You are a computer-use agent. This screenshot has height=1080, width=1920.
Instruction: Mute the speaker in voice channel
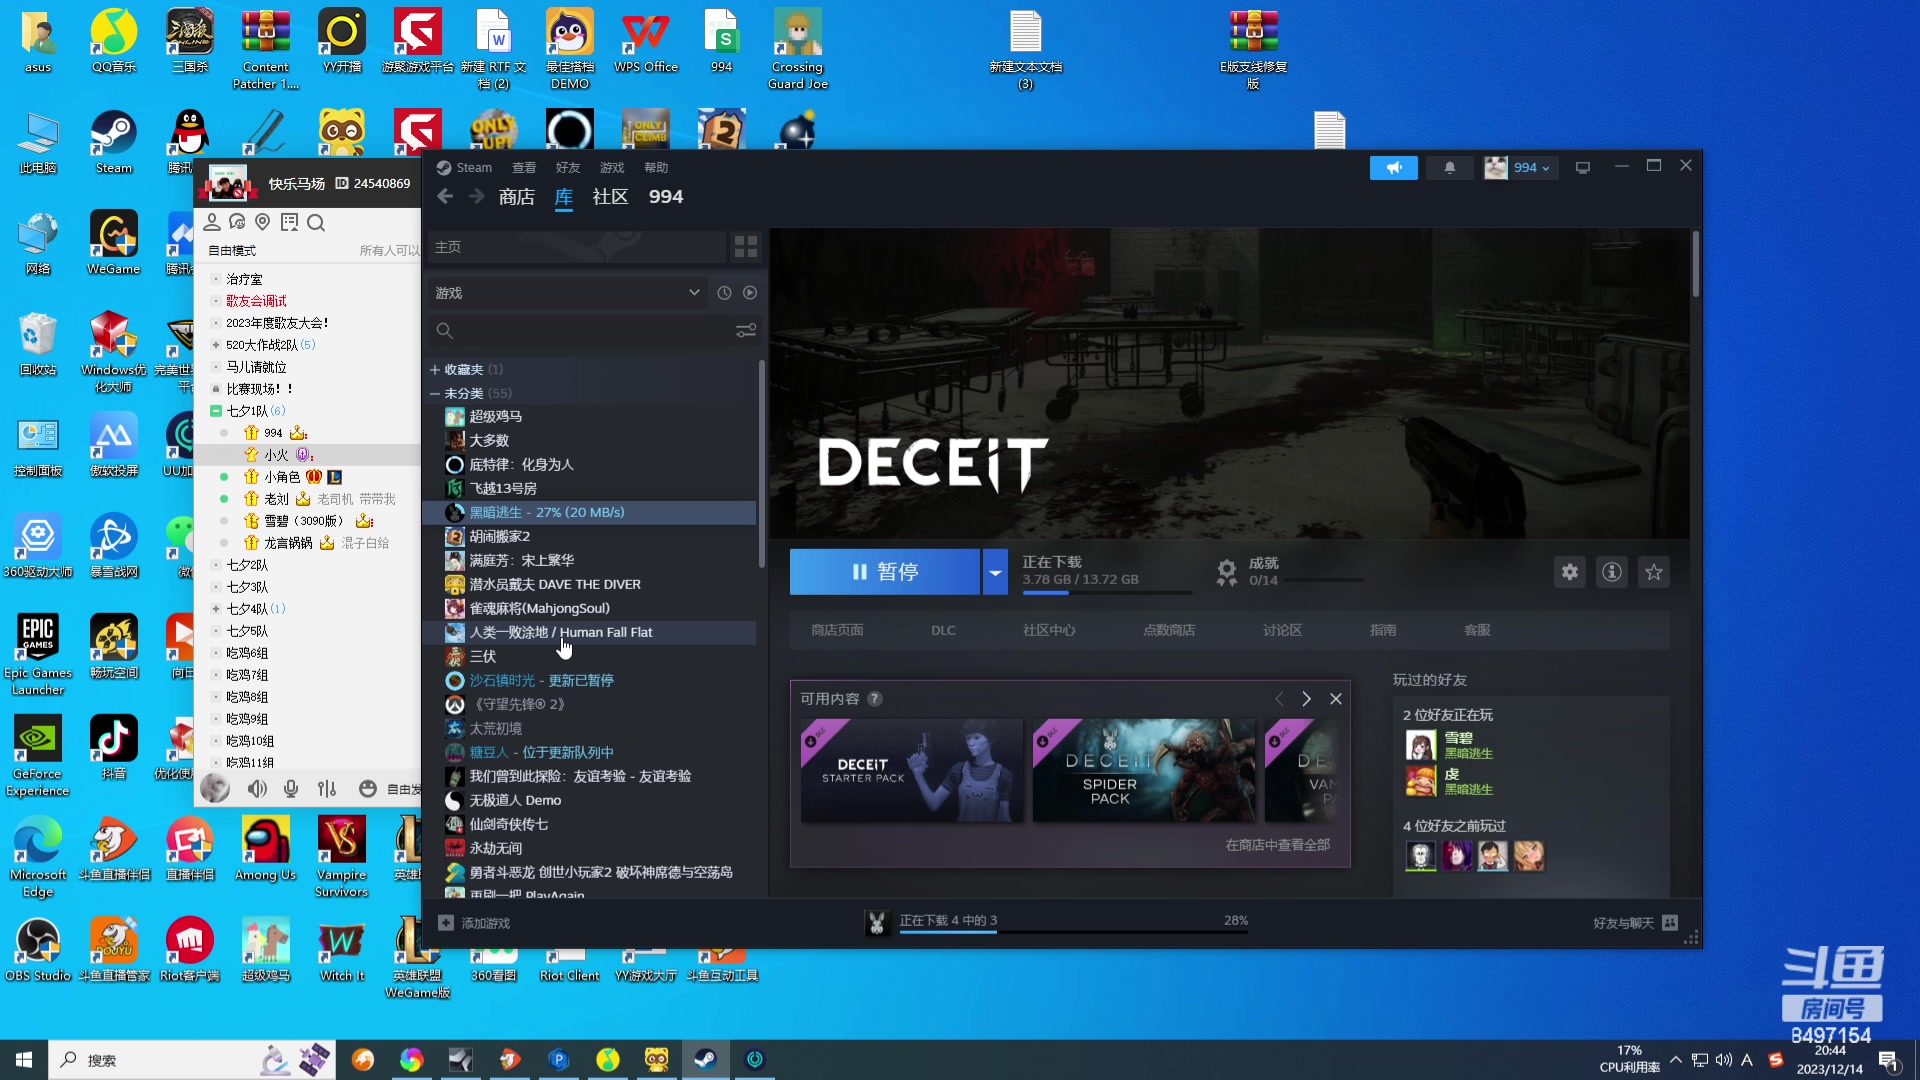(x=257, y=789)
